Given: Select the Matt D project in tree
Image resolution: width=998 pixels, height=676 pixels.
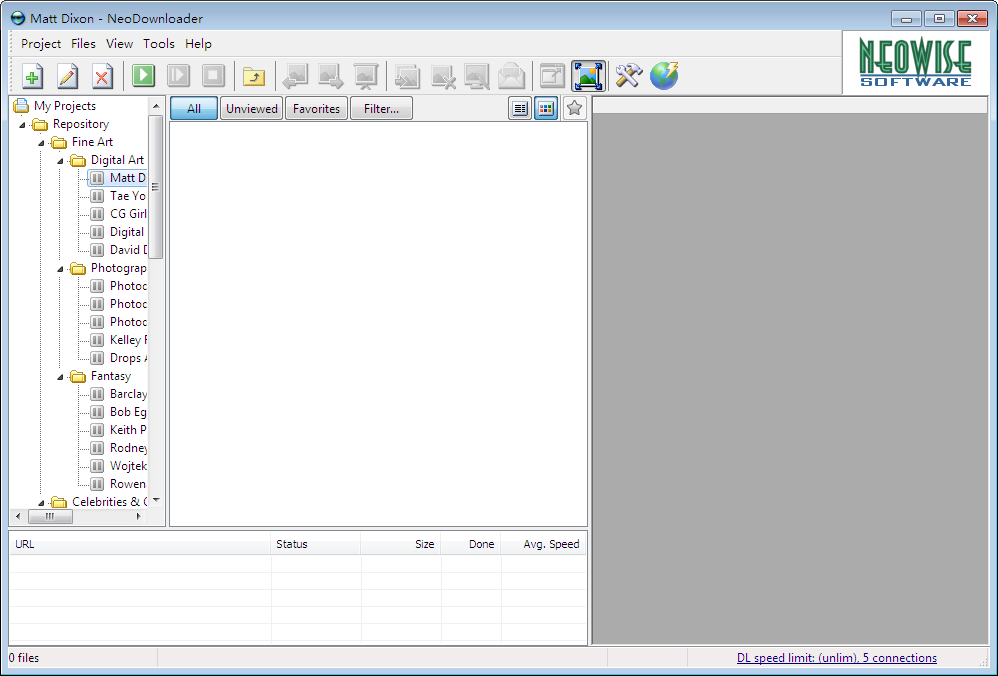Looking at the screenshot, I should point(127,178).
